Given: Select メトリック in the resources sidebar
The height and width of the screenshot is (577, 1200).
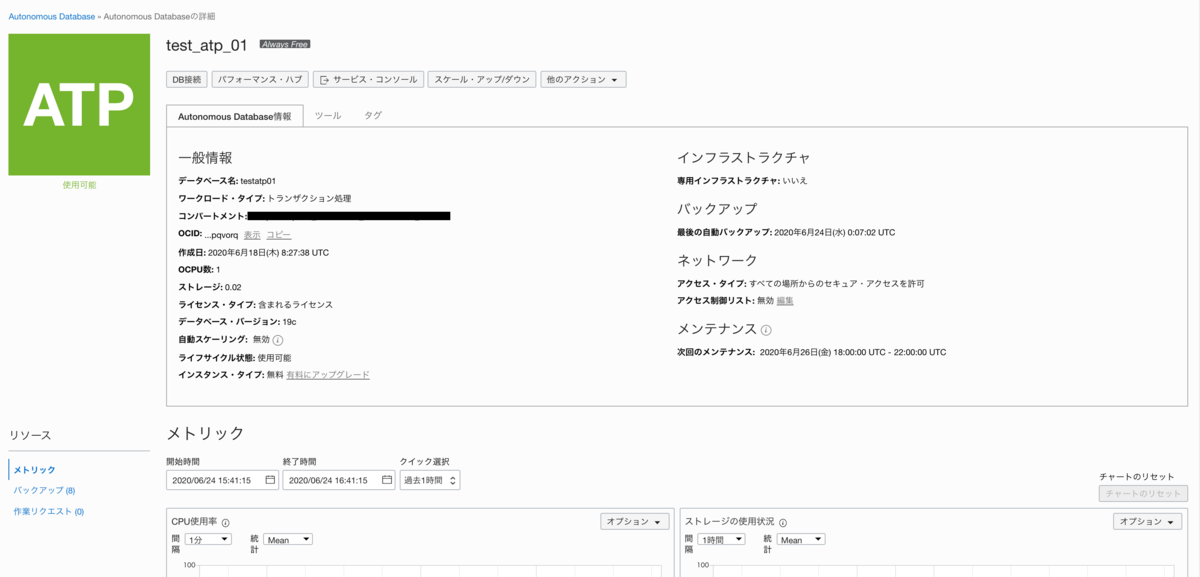Looking at the screenshot, I should (35, 470).
